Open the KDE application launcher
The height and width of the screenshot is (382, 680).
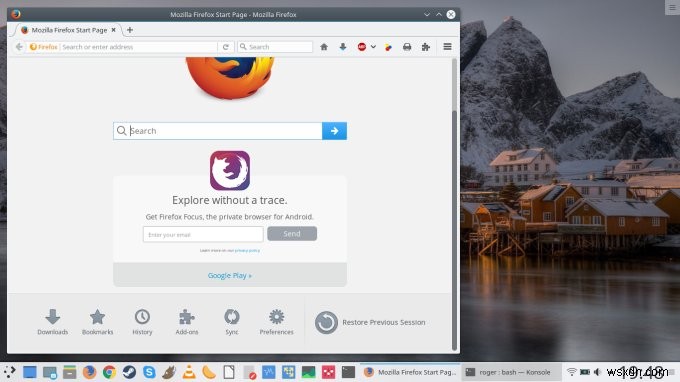point(10,372)
